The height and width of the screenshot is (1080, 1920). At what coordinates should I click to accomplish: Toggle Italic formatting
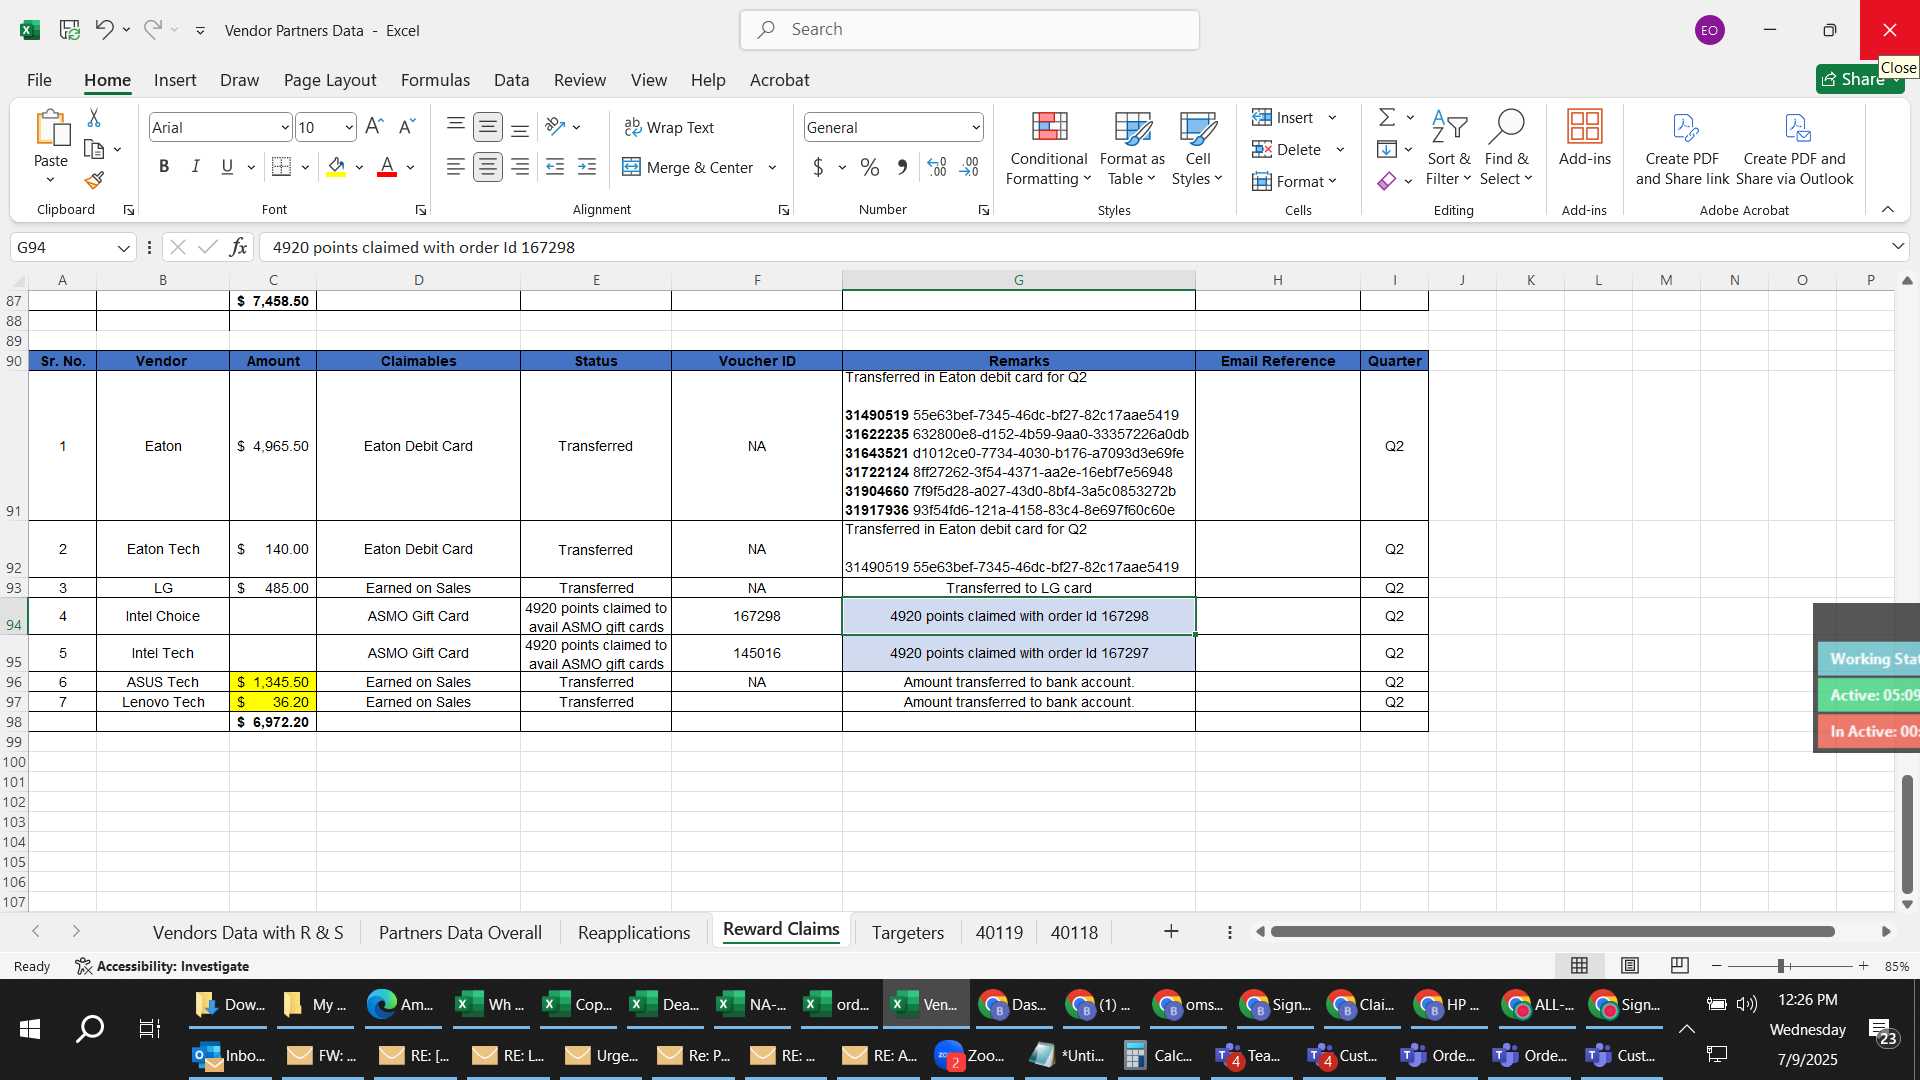pyautogui.click(x=196, y=167)
